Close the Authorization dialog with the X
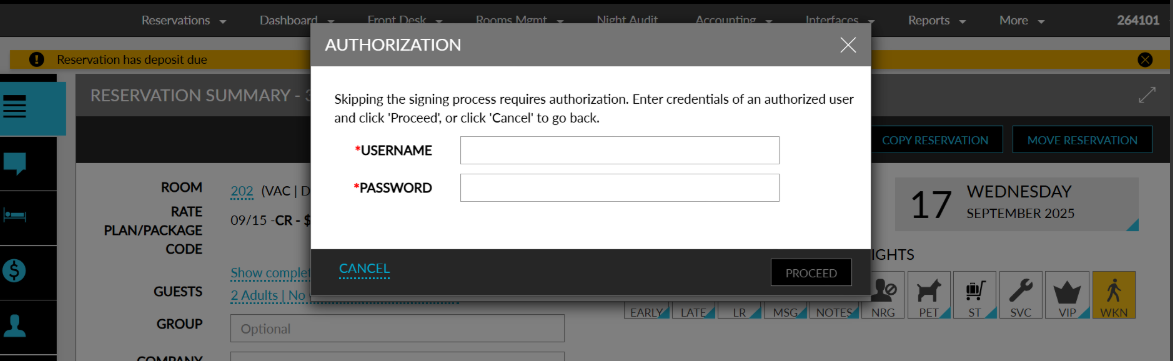Screen dimensions: 1173x361 tap(848, 45)
